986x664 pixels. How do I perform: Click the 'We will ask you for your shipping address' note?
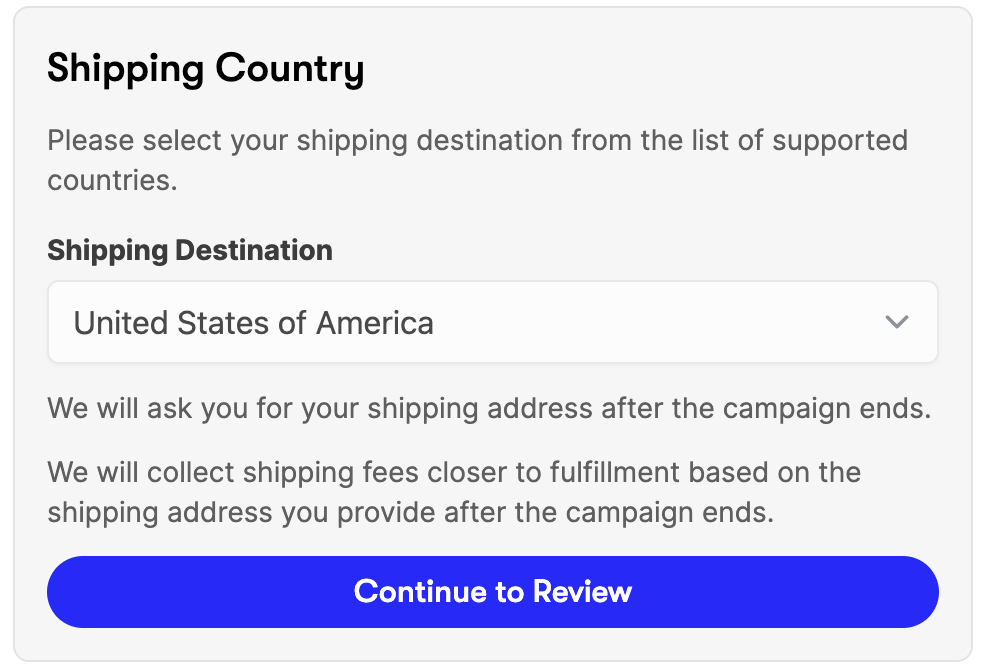point(489,409)
